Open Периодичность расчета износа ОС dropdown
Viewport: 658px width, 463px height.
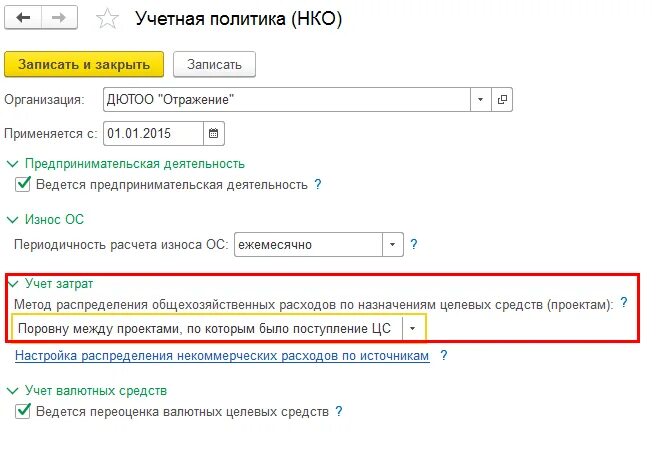pos(392,244)
